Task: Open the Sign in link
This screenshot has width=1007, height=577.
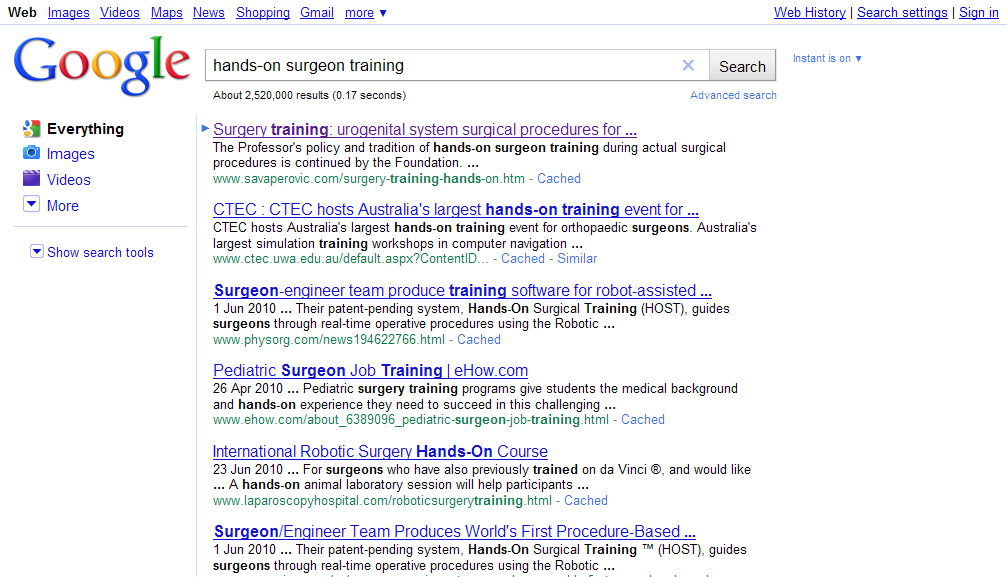Action: (x=978, y=13)
